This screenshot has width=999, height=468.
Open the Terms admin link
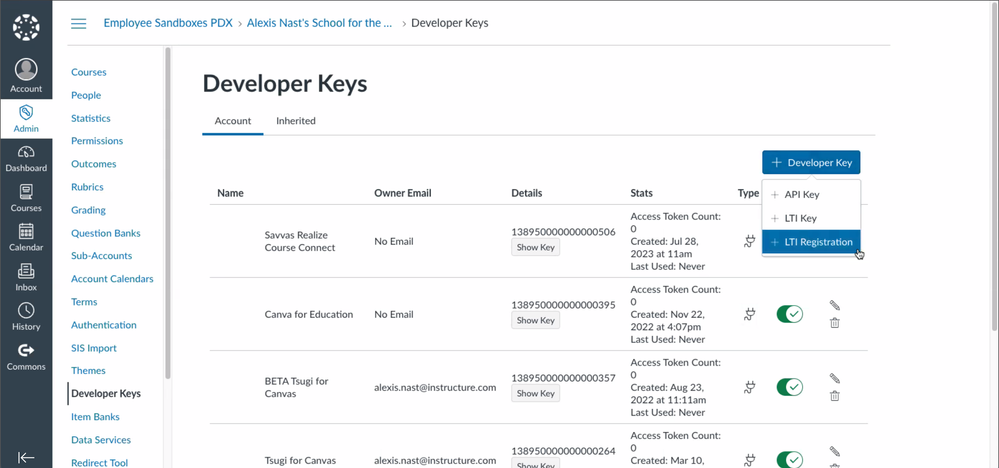pyautogui.click(x=84, y=302)
